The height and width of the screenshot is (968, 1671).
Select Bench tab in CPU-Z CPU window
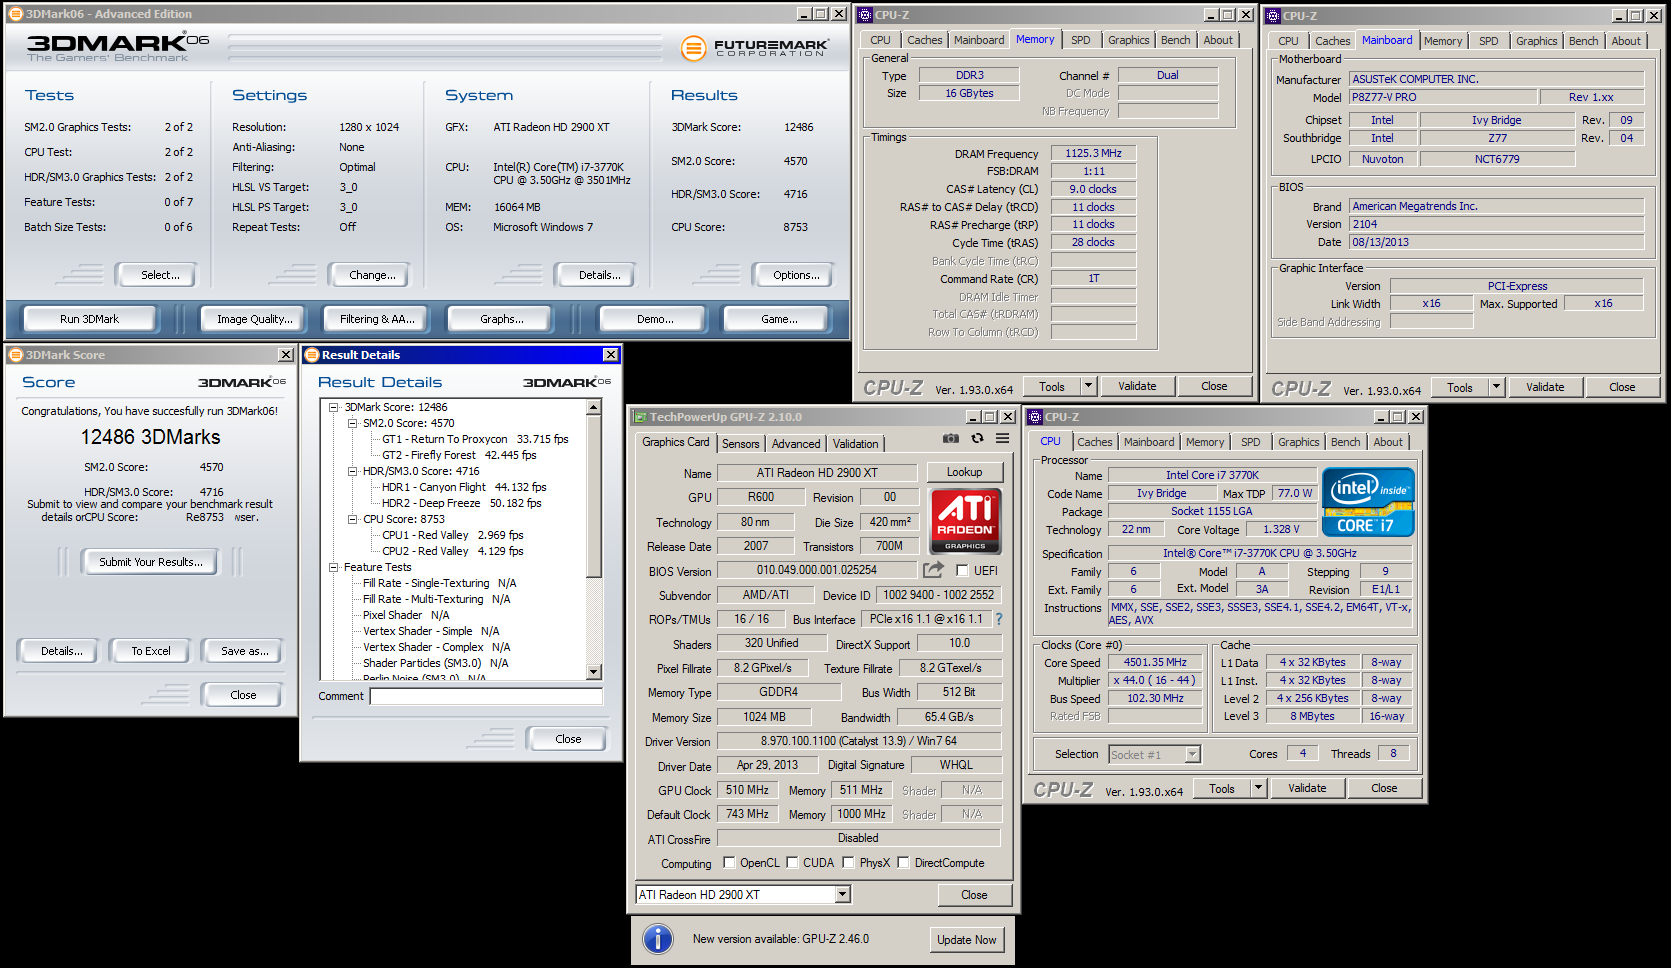click(x=1345, y=442)
